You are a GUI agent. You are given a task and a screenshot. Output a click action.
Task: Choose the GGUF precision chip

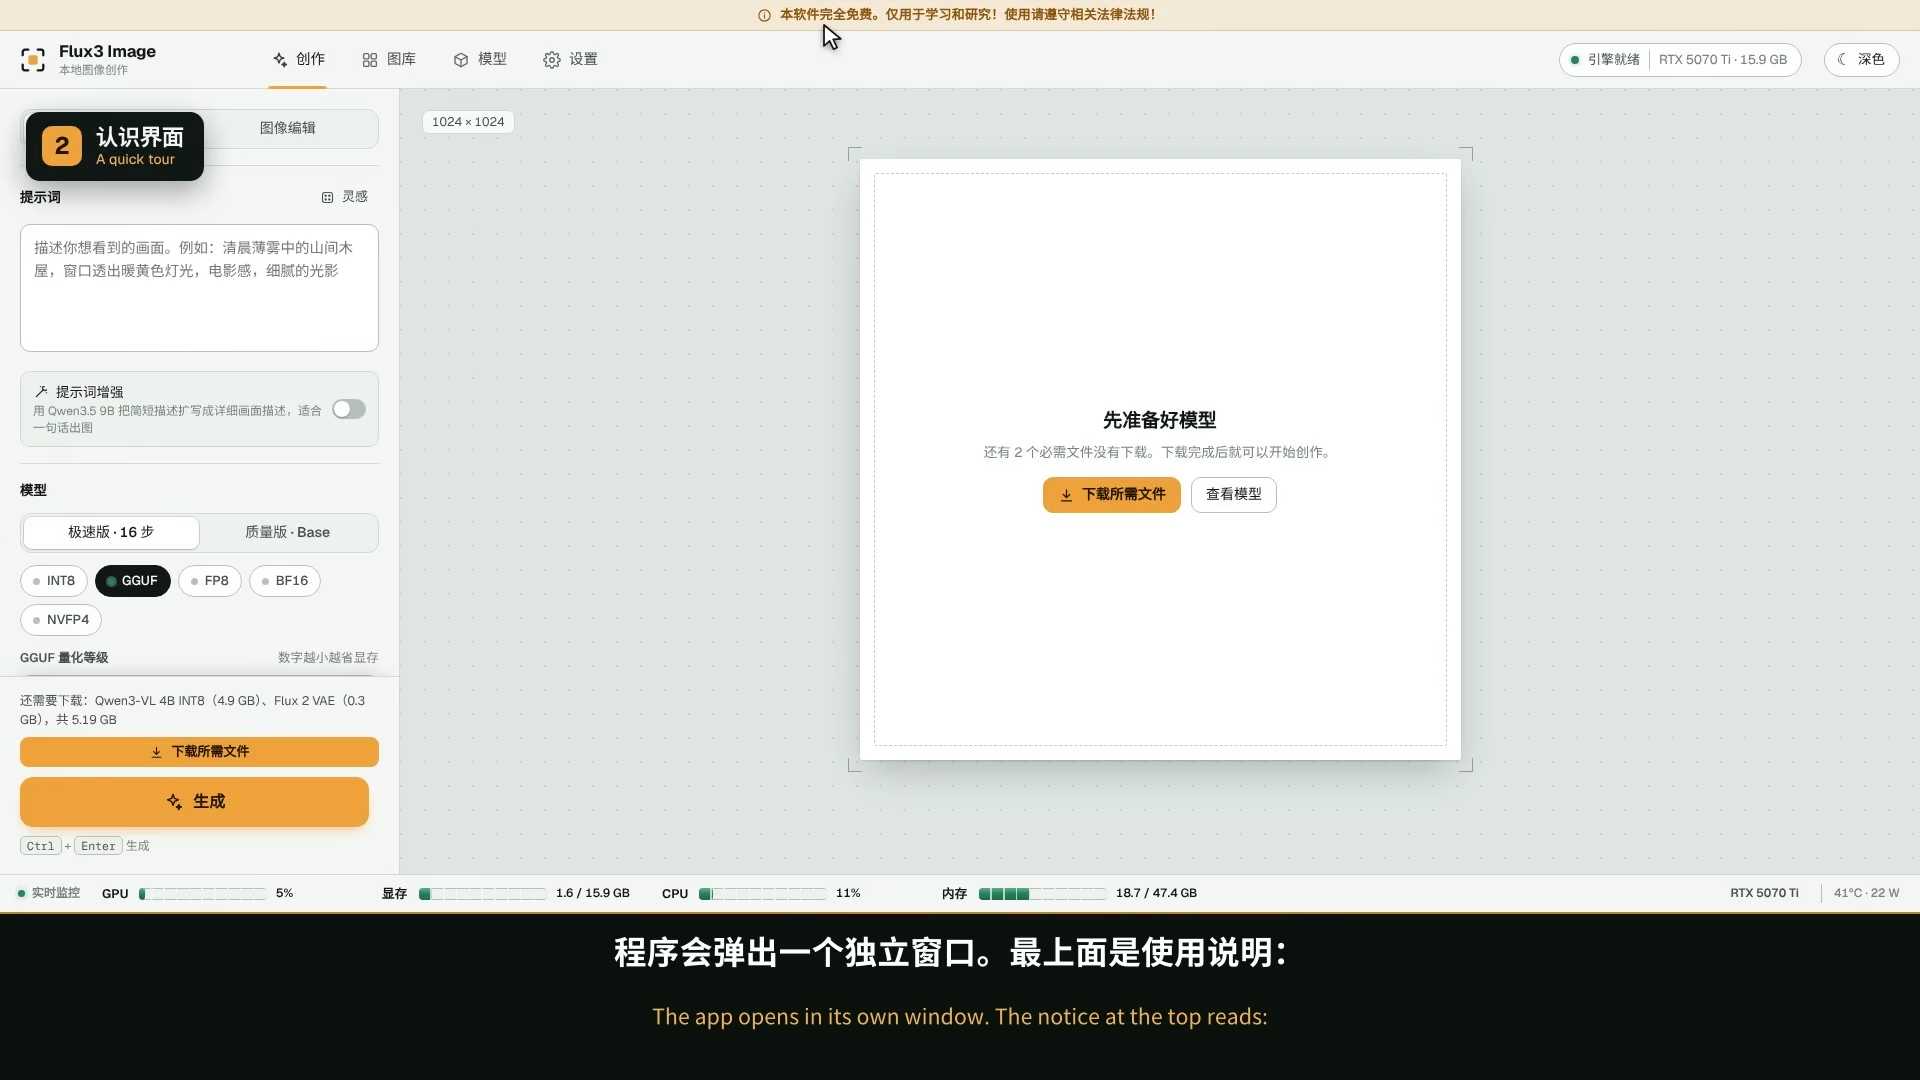click(133, 581)
